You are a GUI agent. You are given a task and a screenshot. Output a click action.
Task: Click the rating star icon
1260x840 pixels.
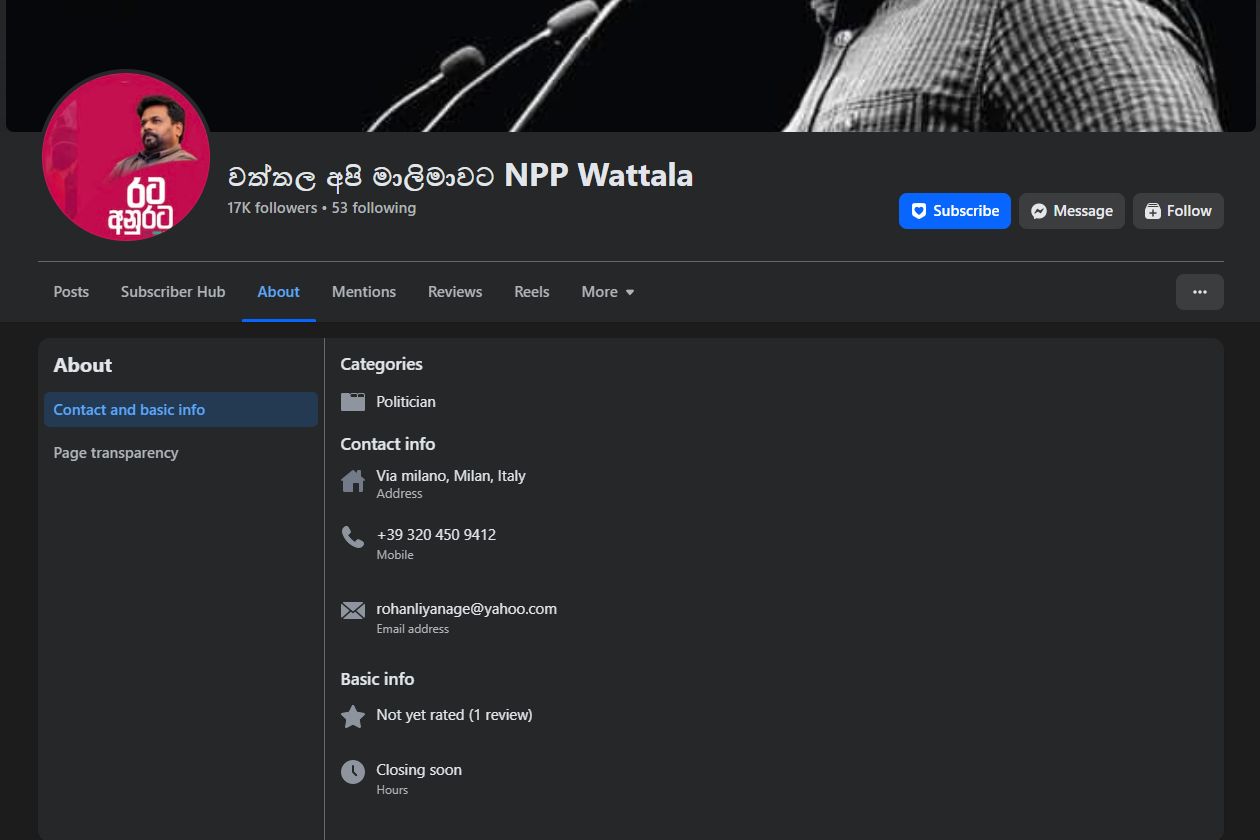tap(353, 716)
